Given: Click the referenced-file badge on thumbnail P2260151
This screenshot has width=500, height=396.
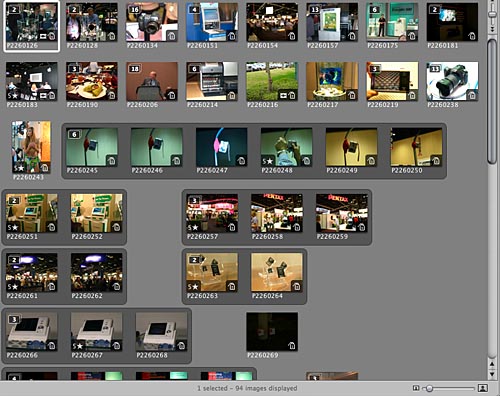Looking at the screenshot, I should tap(232, 36).
